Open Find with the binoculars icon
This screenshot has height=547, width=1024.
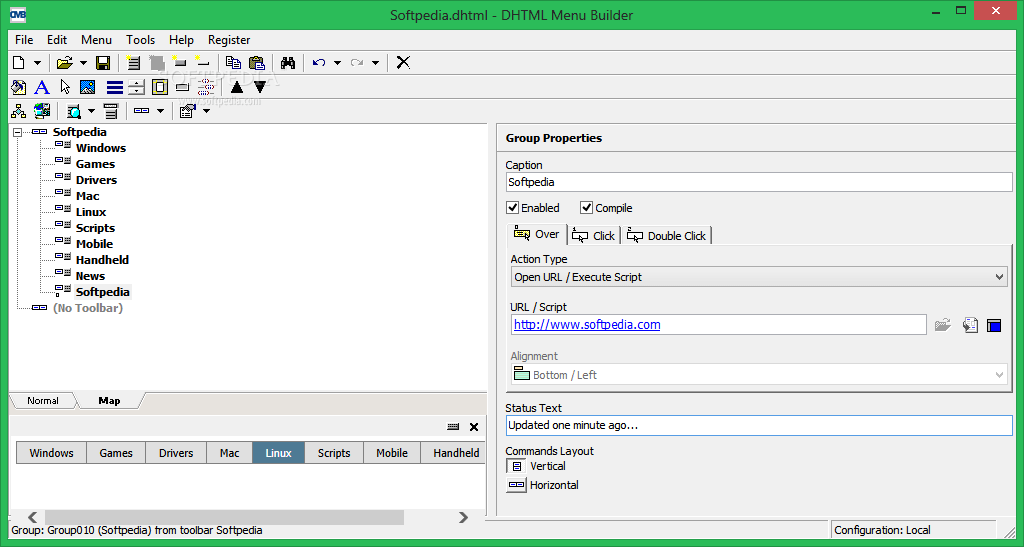(288, 63)
